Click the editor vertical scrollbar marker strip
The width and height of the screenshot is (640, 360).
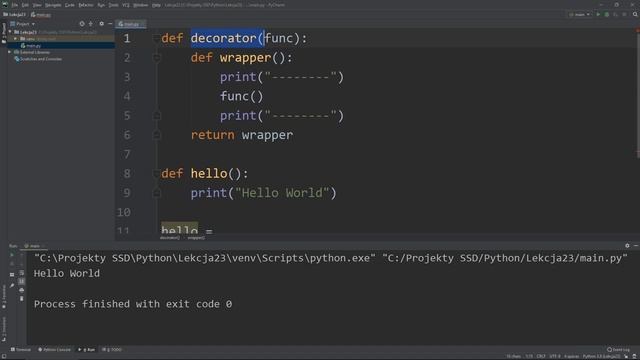click(x=638, y=131)
